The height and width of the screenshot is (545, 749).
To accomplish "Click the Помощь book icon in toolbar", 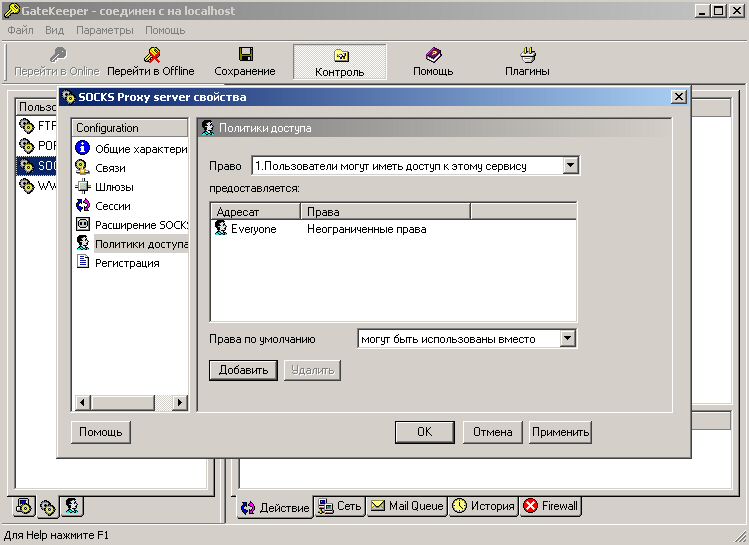I will (433, 55).
